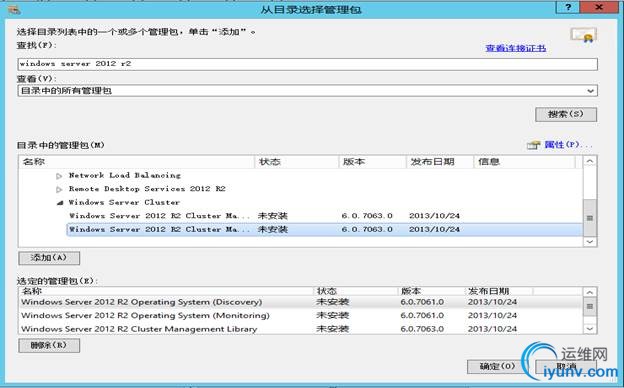Click selected packs 发布日期 column header
This screenshot has height=388, width=624.
499,291
